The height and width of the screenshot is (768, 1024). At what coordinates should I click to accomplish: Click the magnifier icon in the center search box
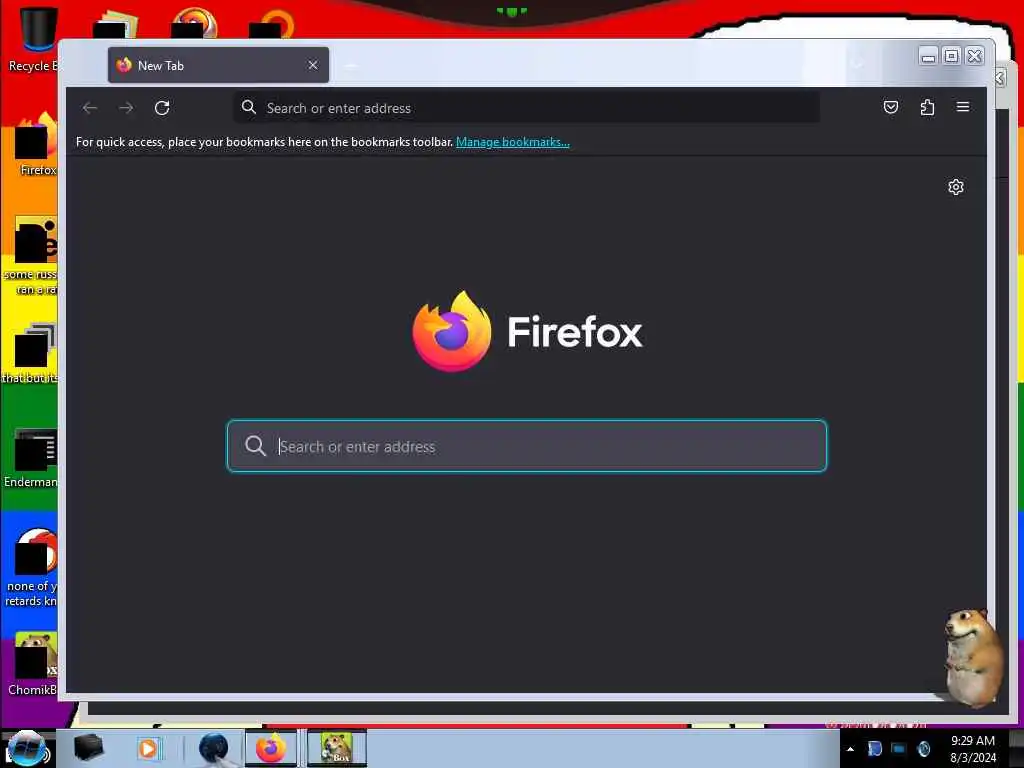click(x=255, y=446)
